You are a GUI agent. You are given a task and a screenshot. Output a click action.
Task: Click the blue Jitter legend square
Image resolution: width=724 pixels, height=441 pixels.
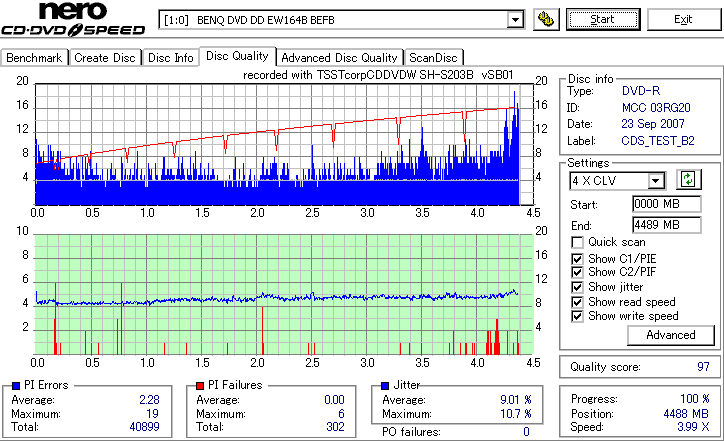pos(385,386)
